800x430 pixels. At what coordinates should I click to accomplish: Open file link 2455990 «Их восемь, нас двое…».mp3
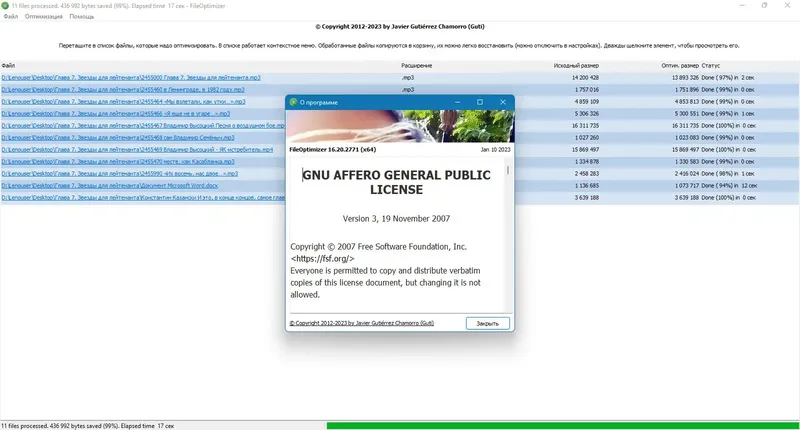pyautogui.click(x=119, y=173)
